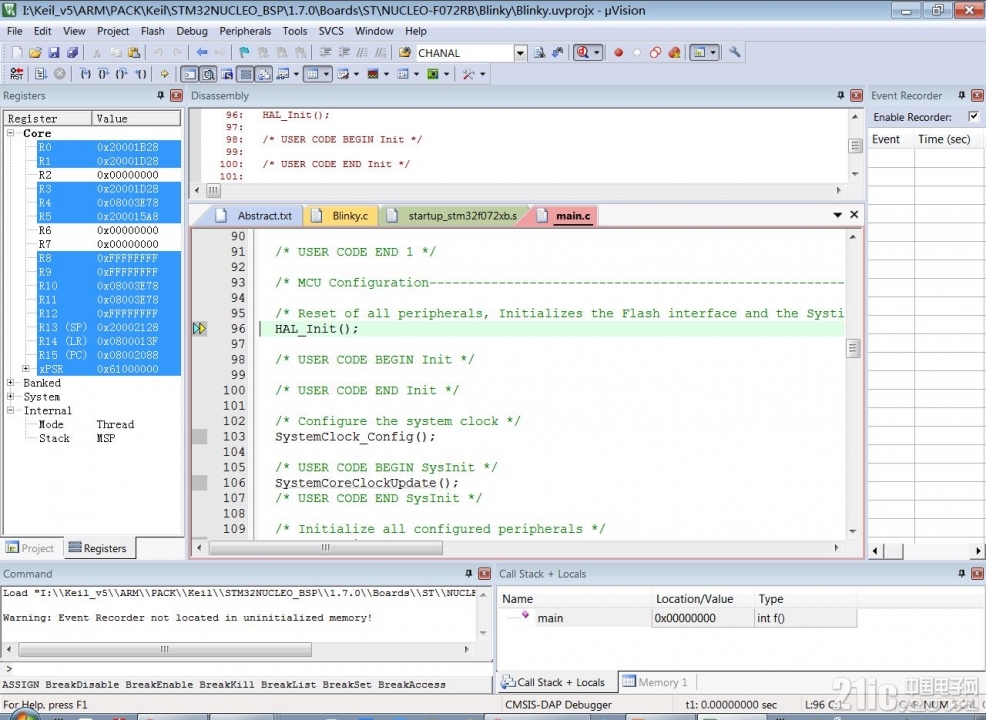
Task: Expand the Banked register group
Action: 11,382
